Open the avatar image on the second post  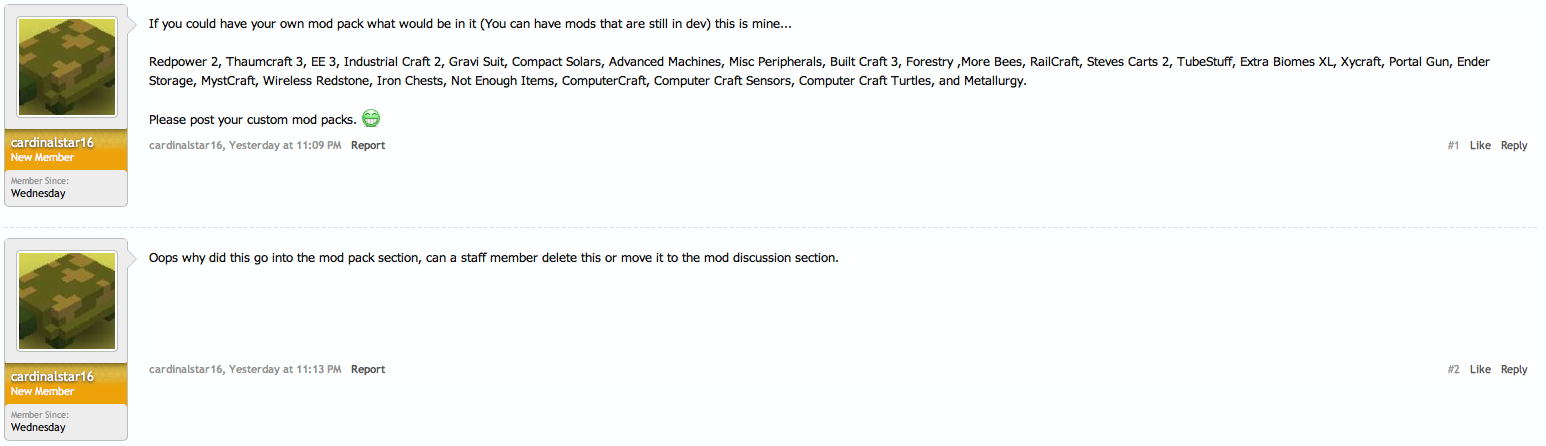pyautogui.click(x=67, y=301)
